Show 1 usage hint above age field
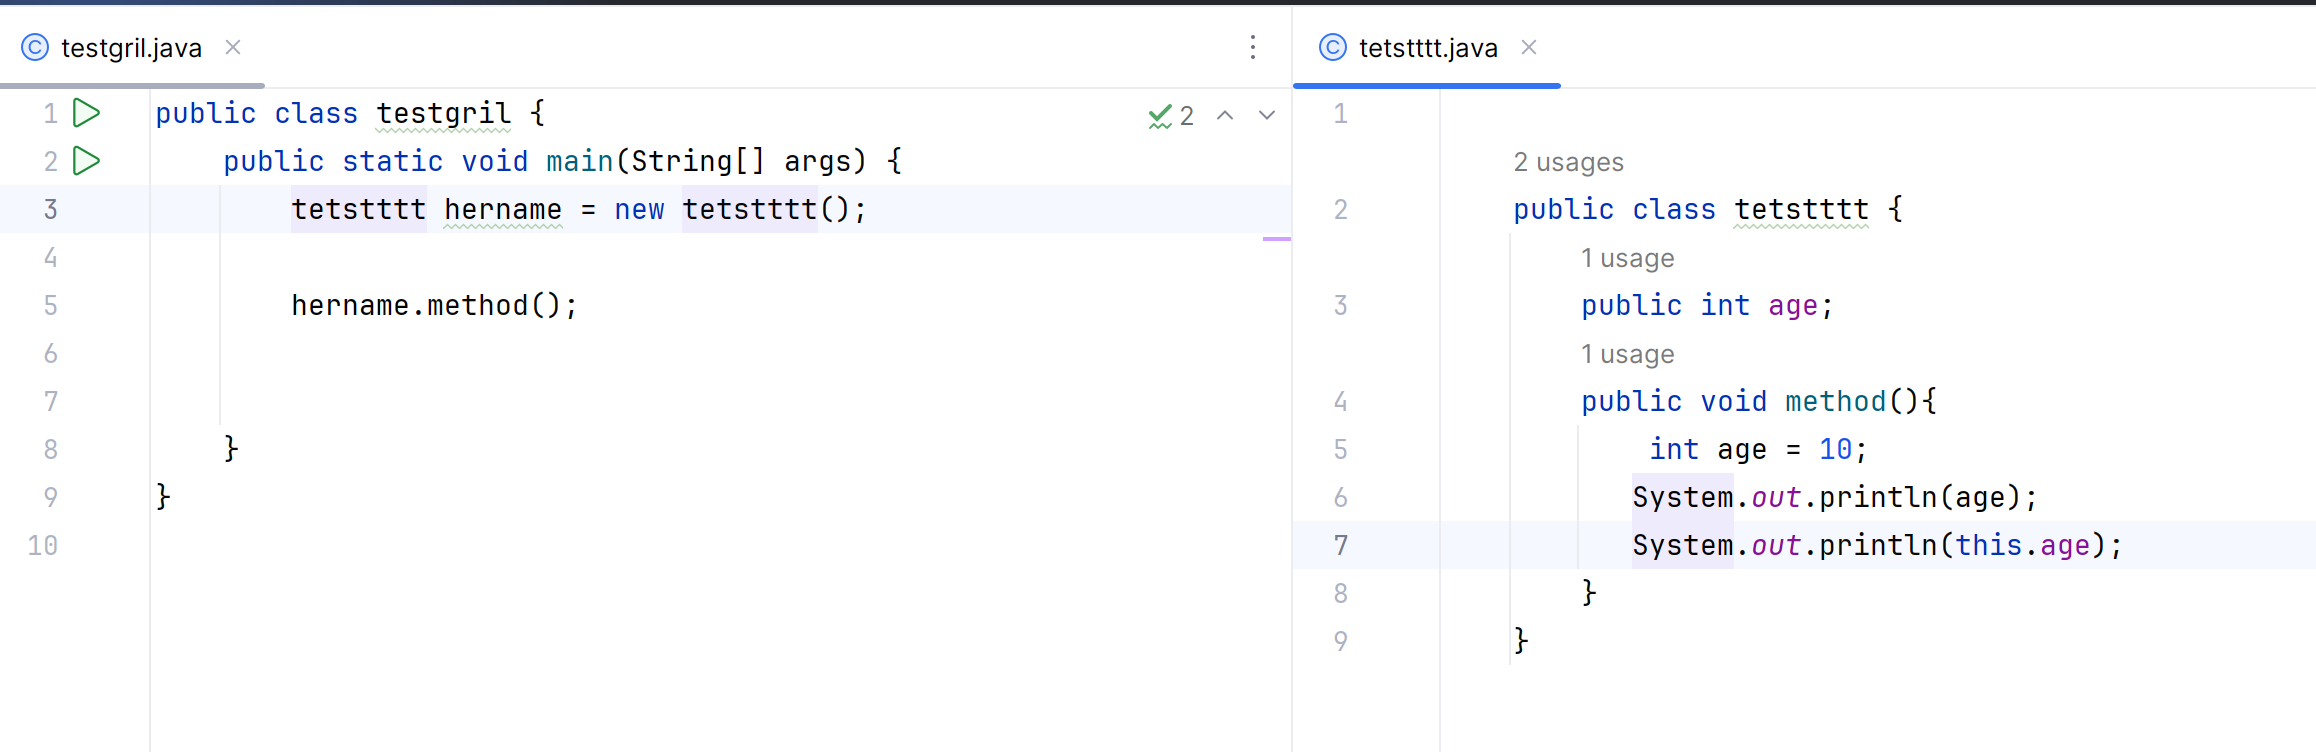2316x752 pixels. 1627,258
